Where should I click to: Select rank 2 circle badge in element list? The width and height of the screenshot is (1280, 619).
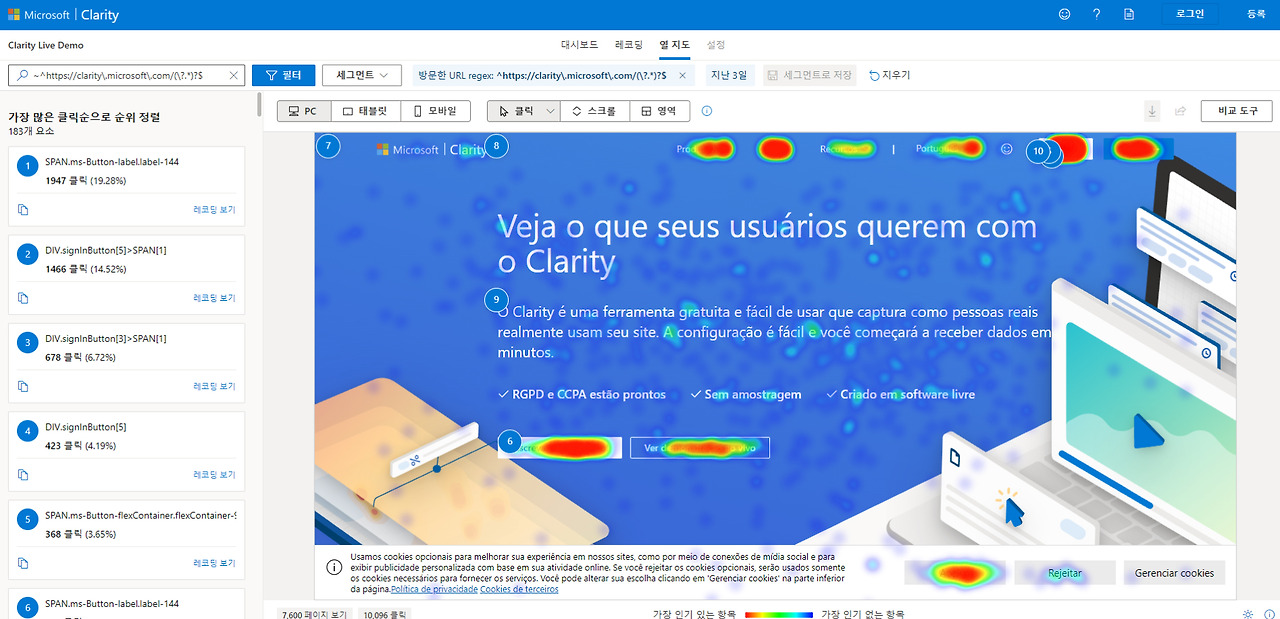tap(29, 254)
